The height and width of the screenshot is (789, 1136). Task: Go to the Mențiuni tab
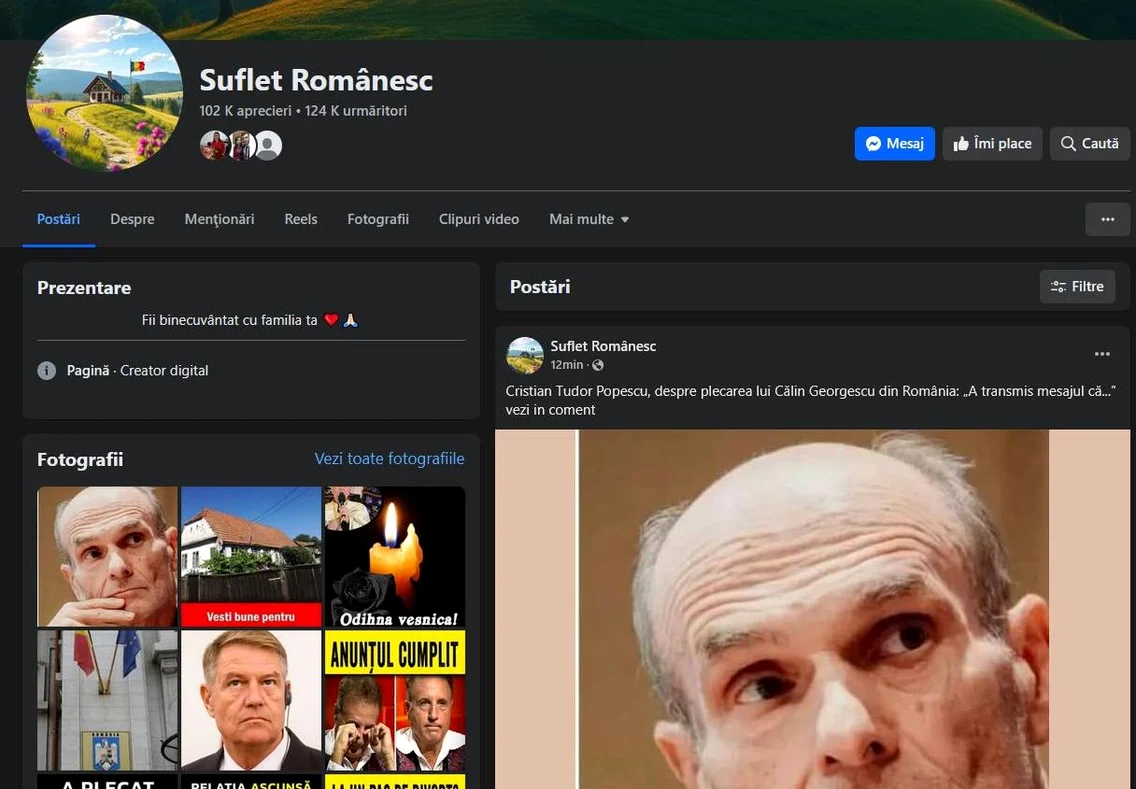pyautogui.click(x=220, y=219)
